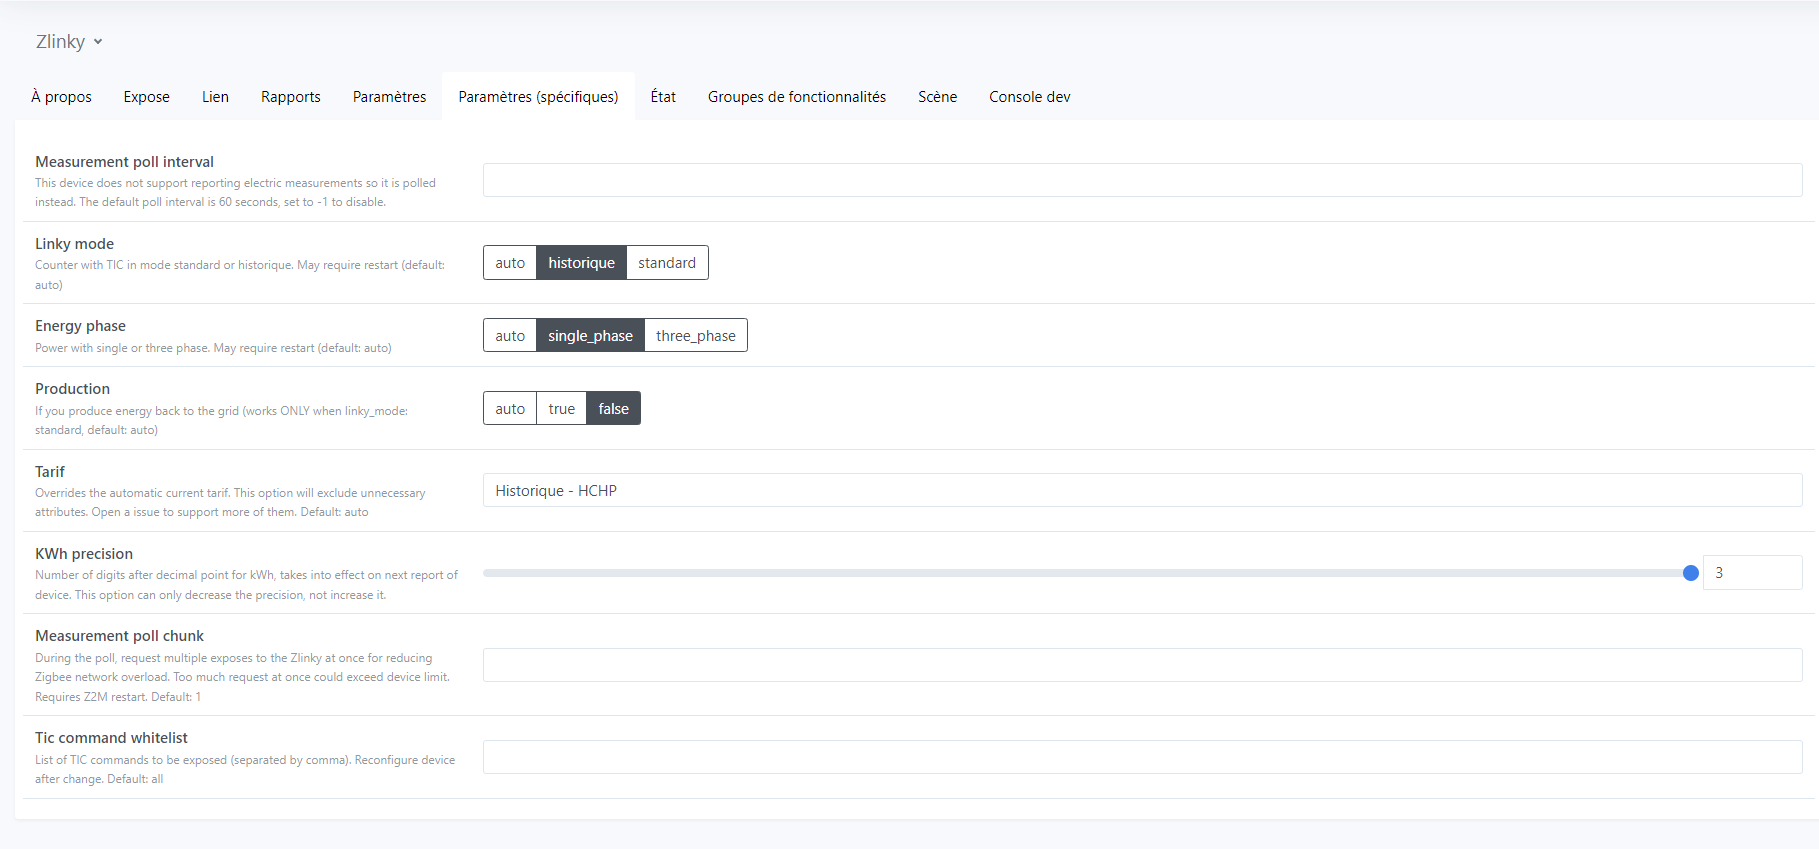Screen dimensions: 1819x849
Task: Set Production to false
Action: point(614,409)
